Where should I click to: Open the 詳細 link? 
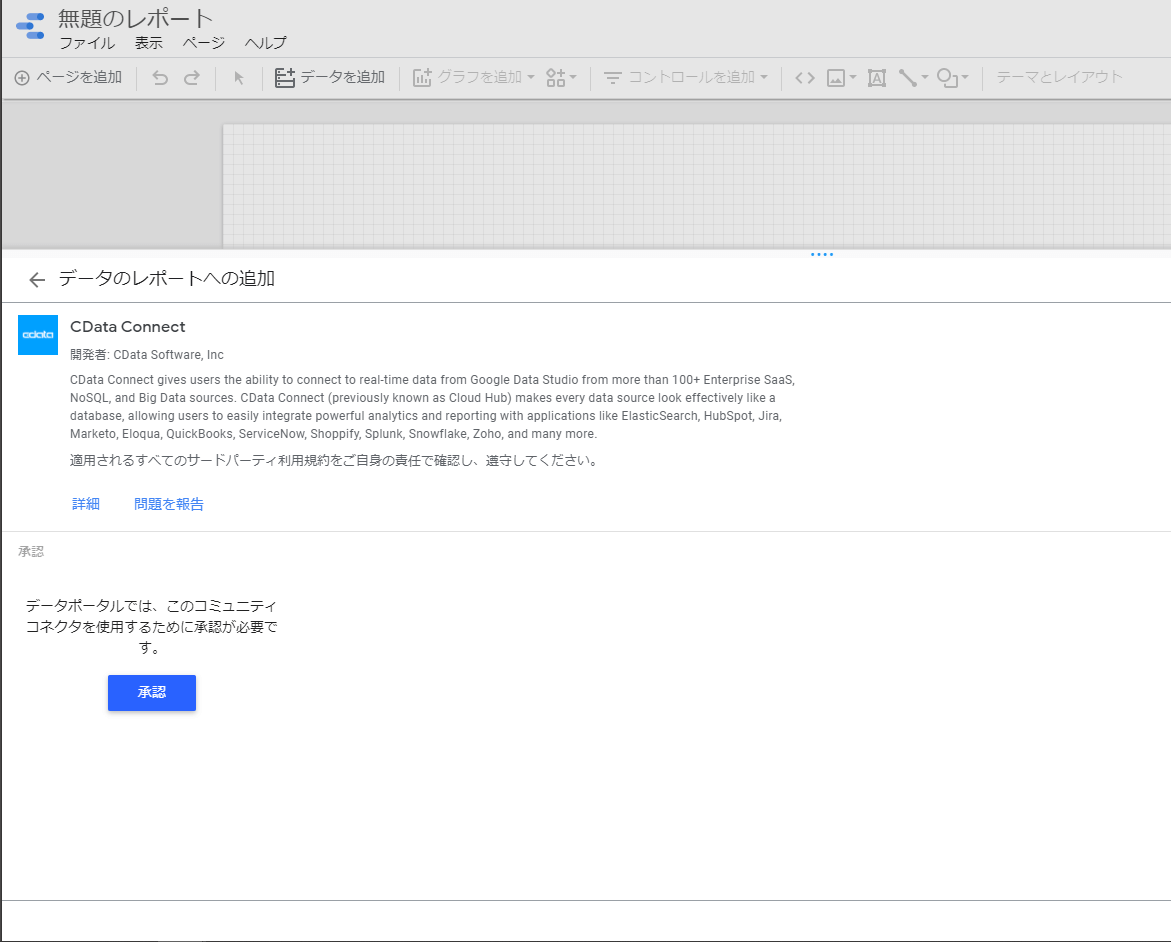coord(86,504)
